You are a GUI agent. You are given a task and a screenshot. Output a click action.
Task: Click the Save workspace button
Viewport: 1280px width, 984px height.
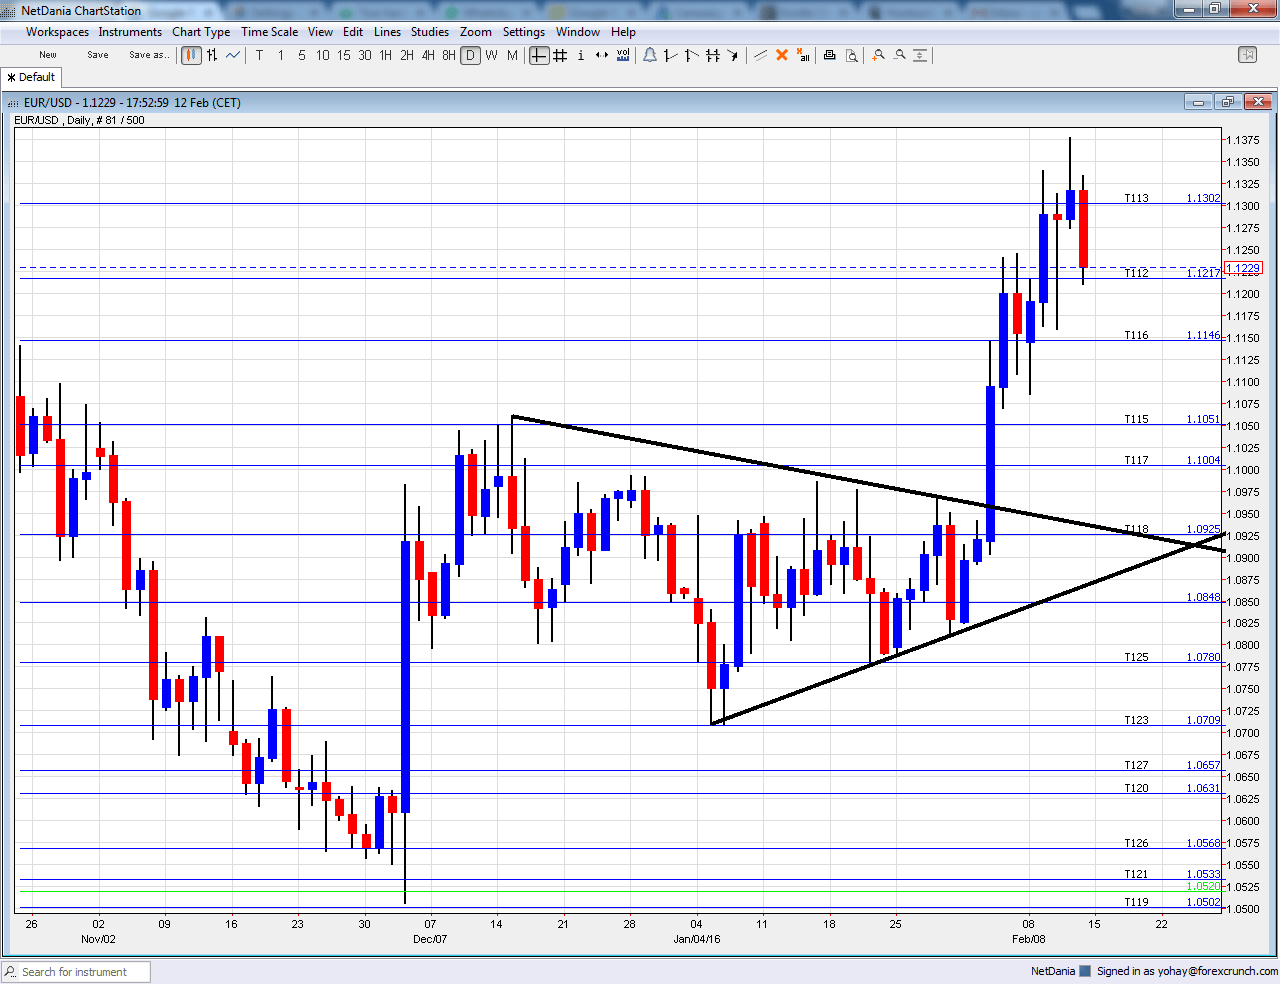coord(98,55)
